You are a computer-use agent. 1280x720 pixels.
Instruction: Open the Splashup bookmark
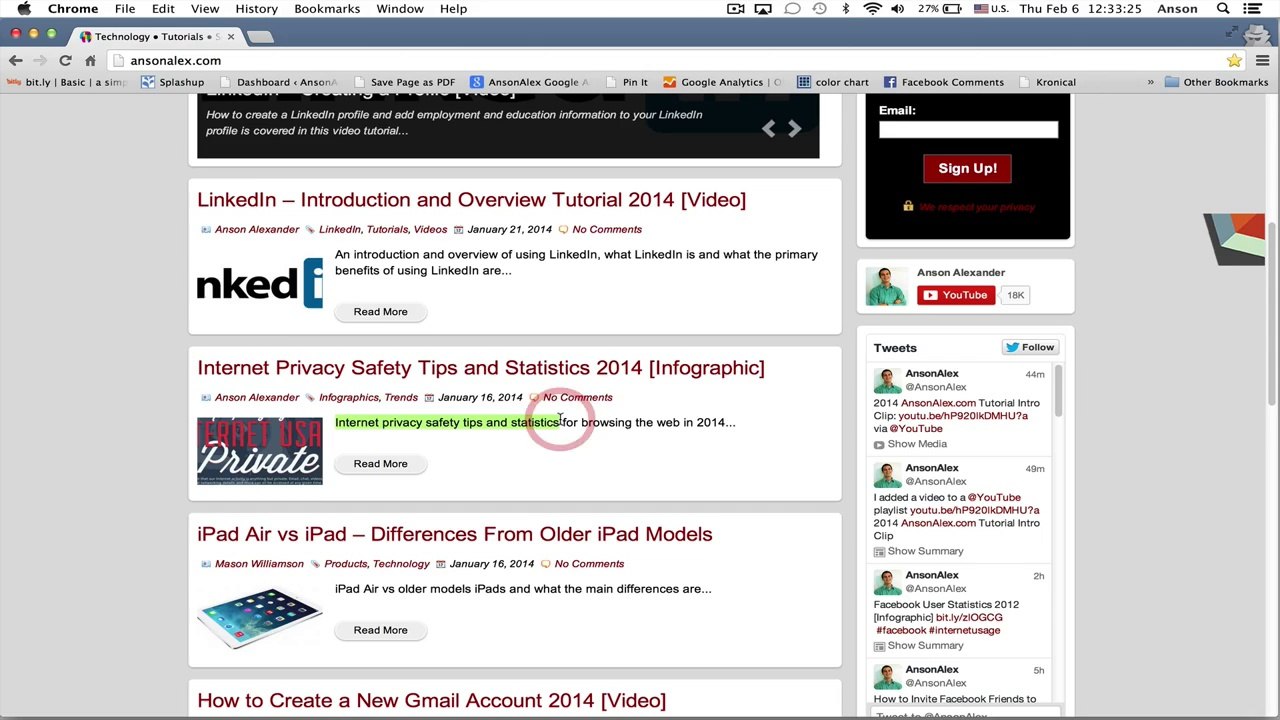[172, 82]
